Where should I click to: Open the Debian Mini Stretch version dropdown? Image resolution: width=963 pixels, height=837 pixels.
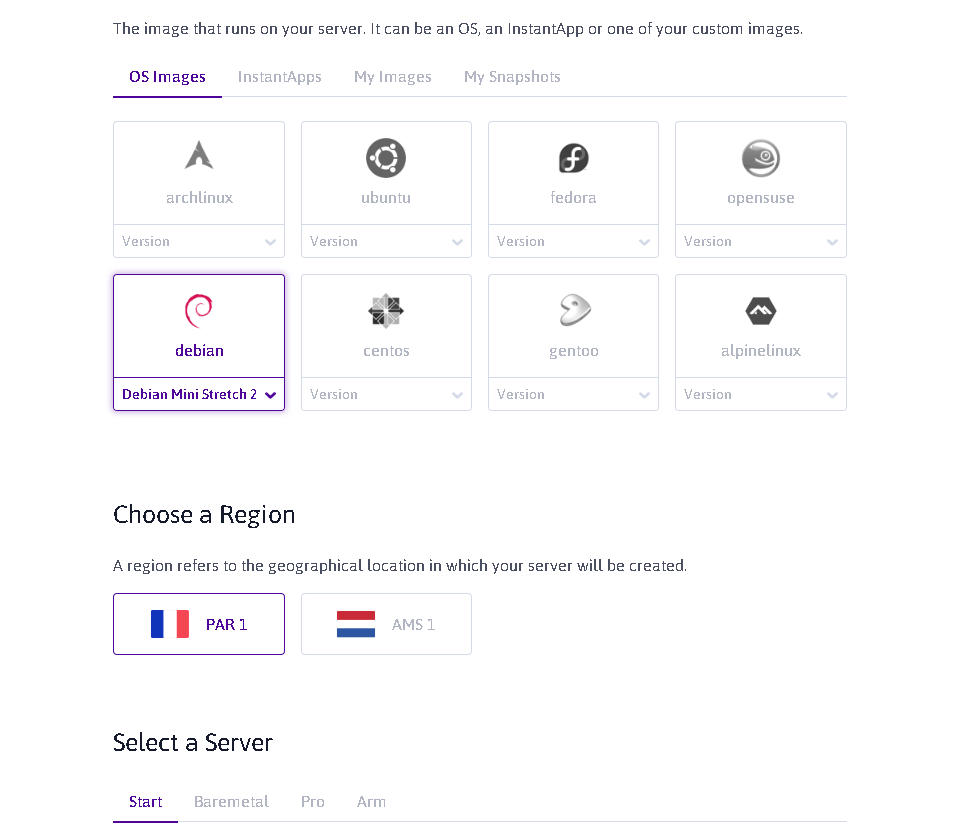tap(199, 394)
